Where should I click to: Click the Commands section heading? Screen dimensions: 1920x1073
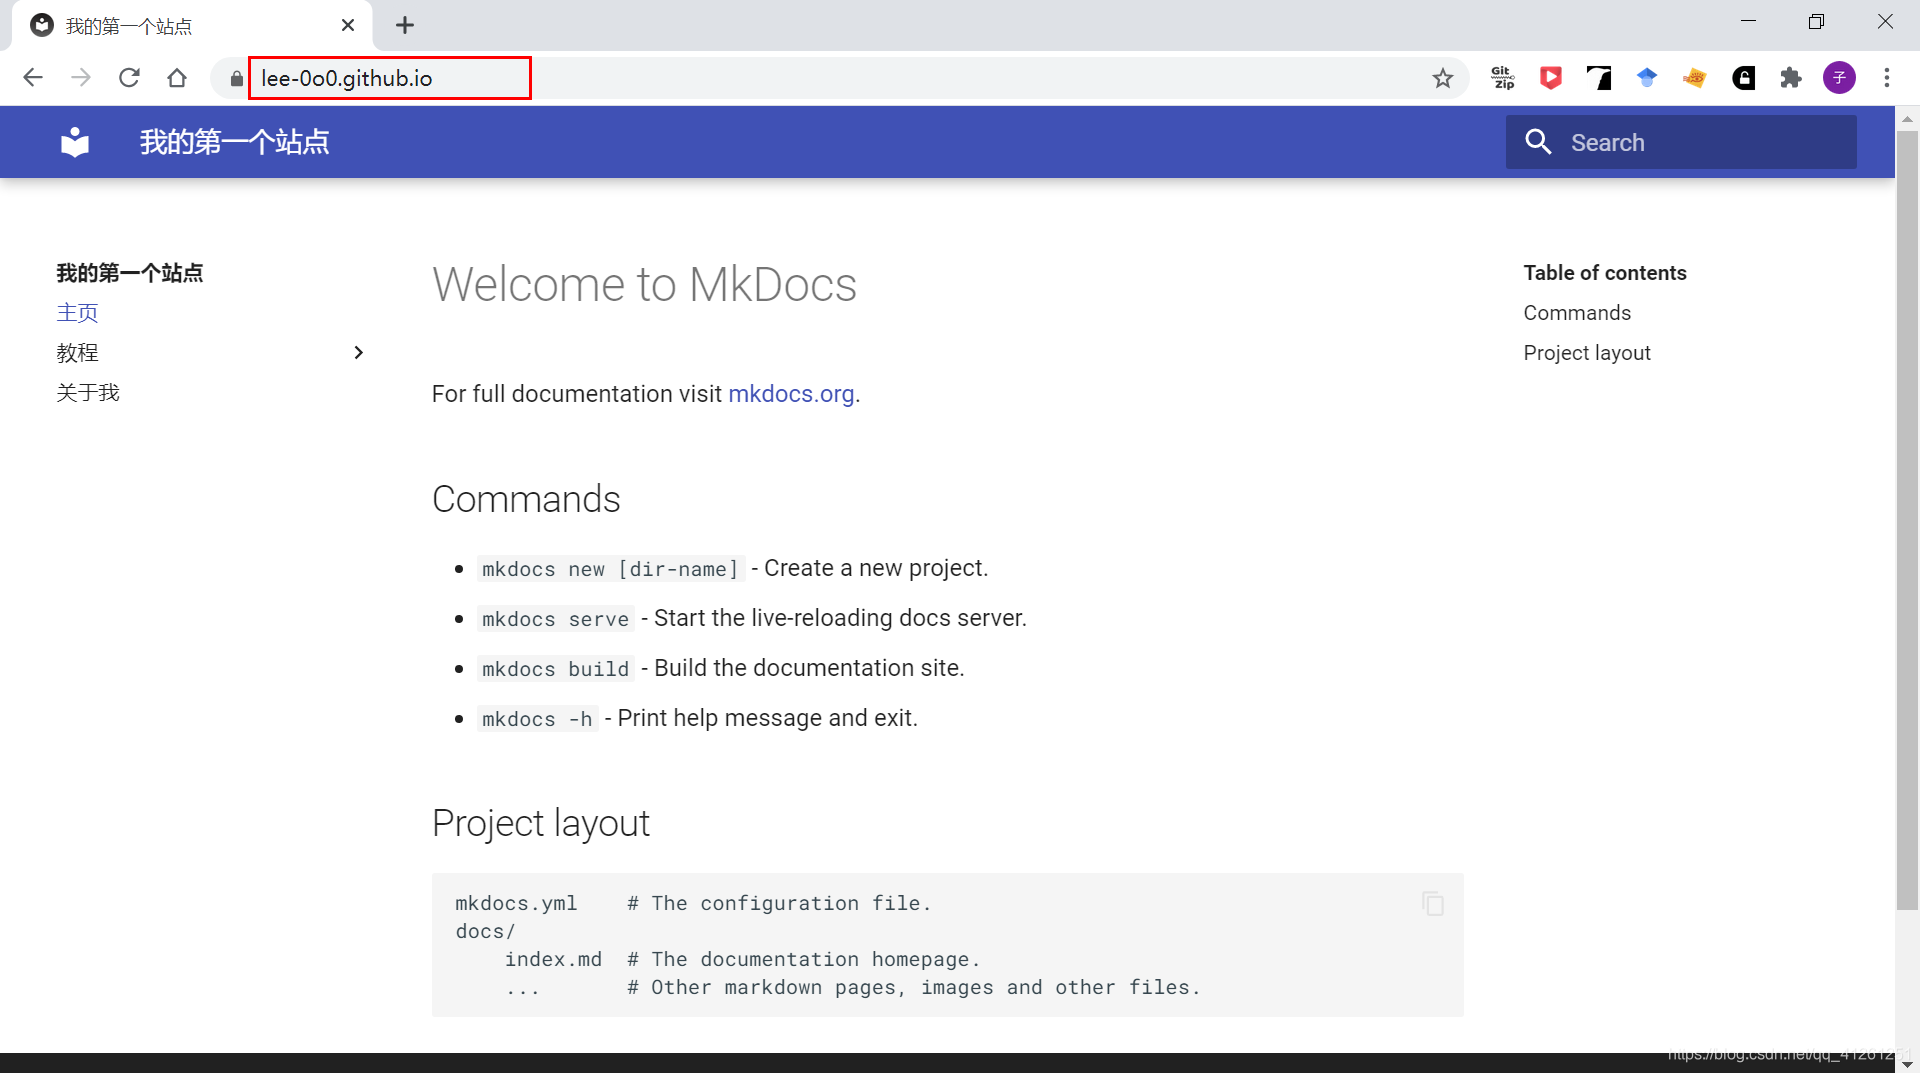pyautogui.click(x=526, y=499)
